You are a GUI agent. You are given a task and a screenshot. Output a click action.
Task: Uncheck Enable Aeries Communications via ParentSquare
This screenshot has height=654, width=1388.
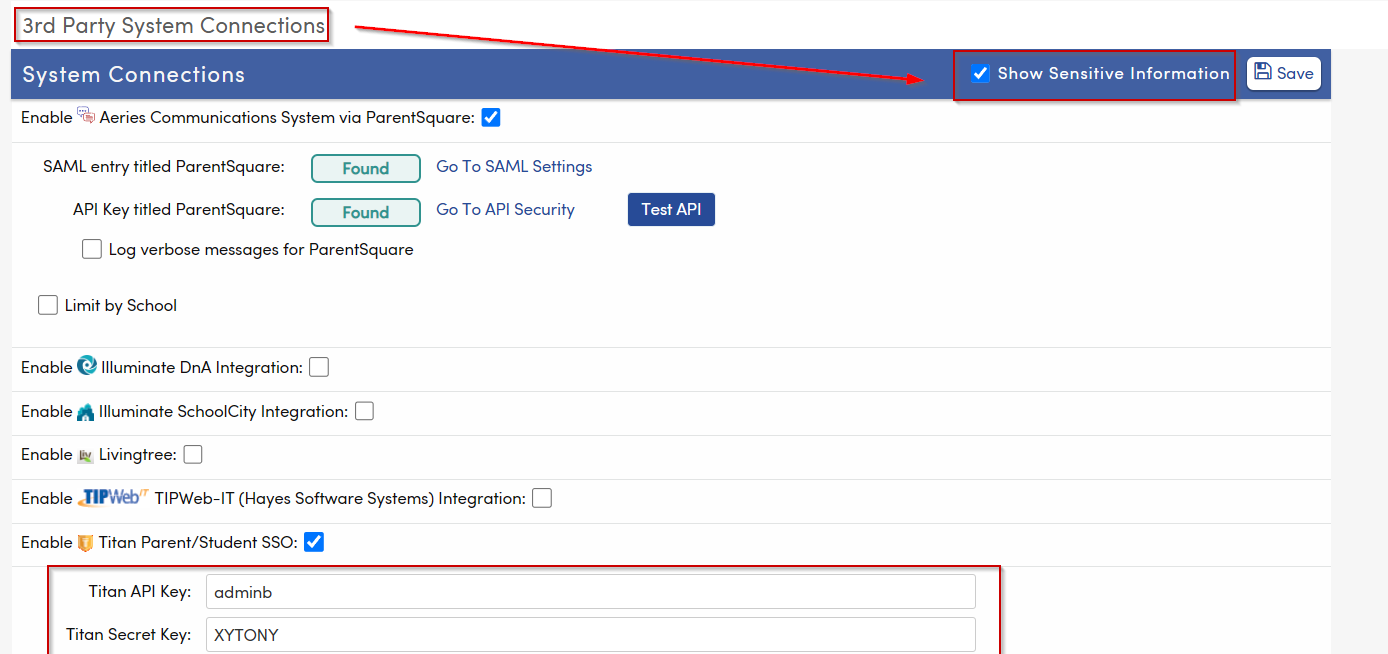point(491,117)
